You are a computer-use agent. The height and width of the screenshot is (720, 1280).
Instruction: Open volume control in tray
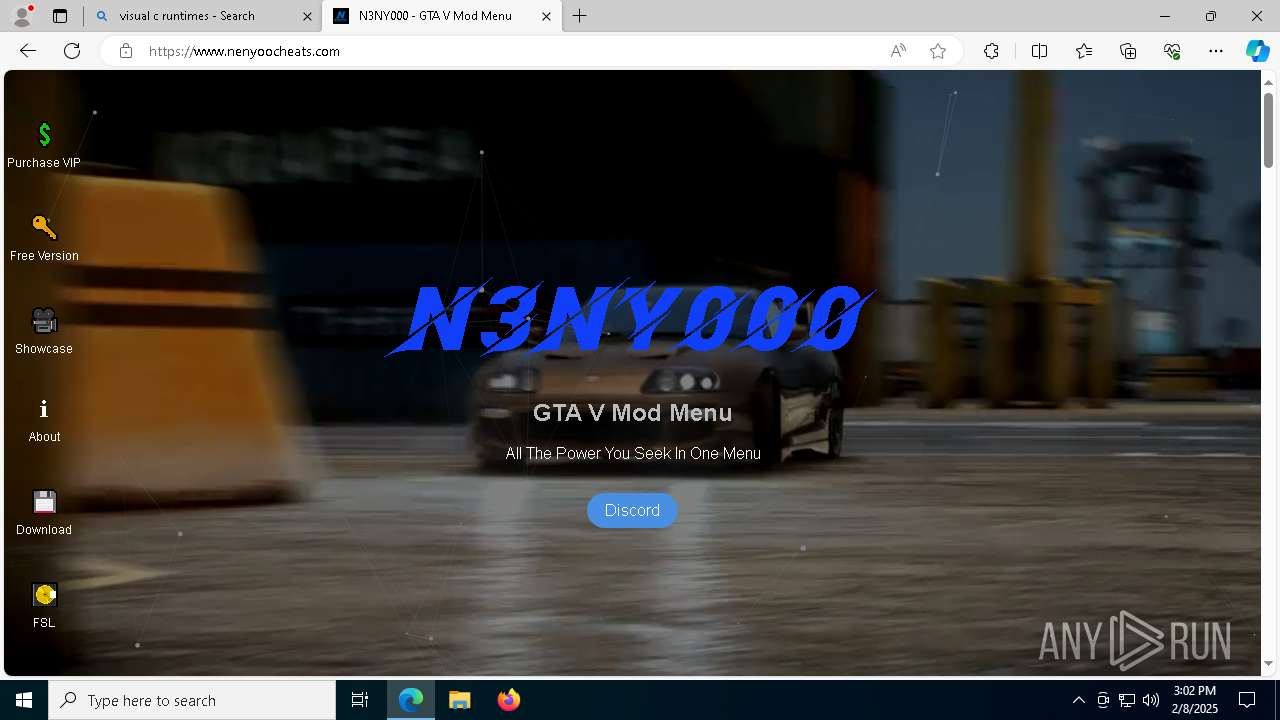pyautogui.click(x=1150, y=700)
